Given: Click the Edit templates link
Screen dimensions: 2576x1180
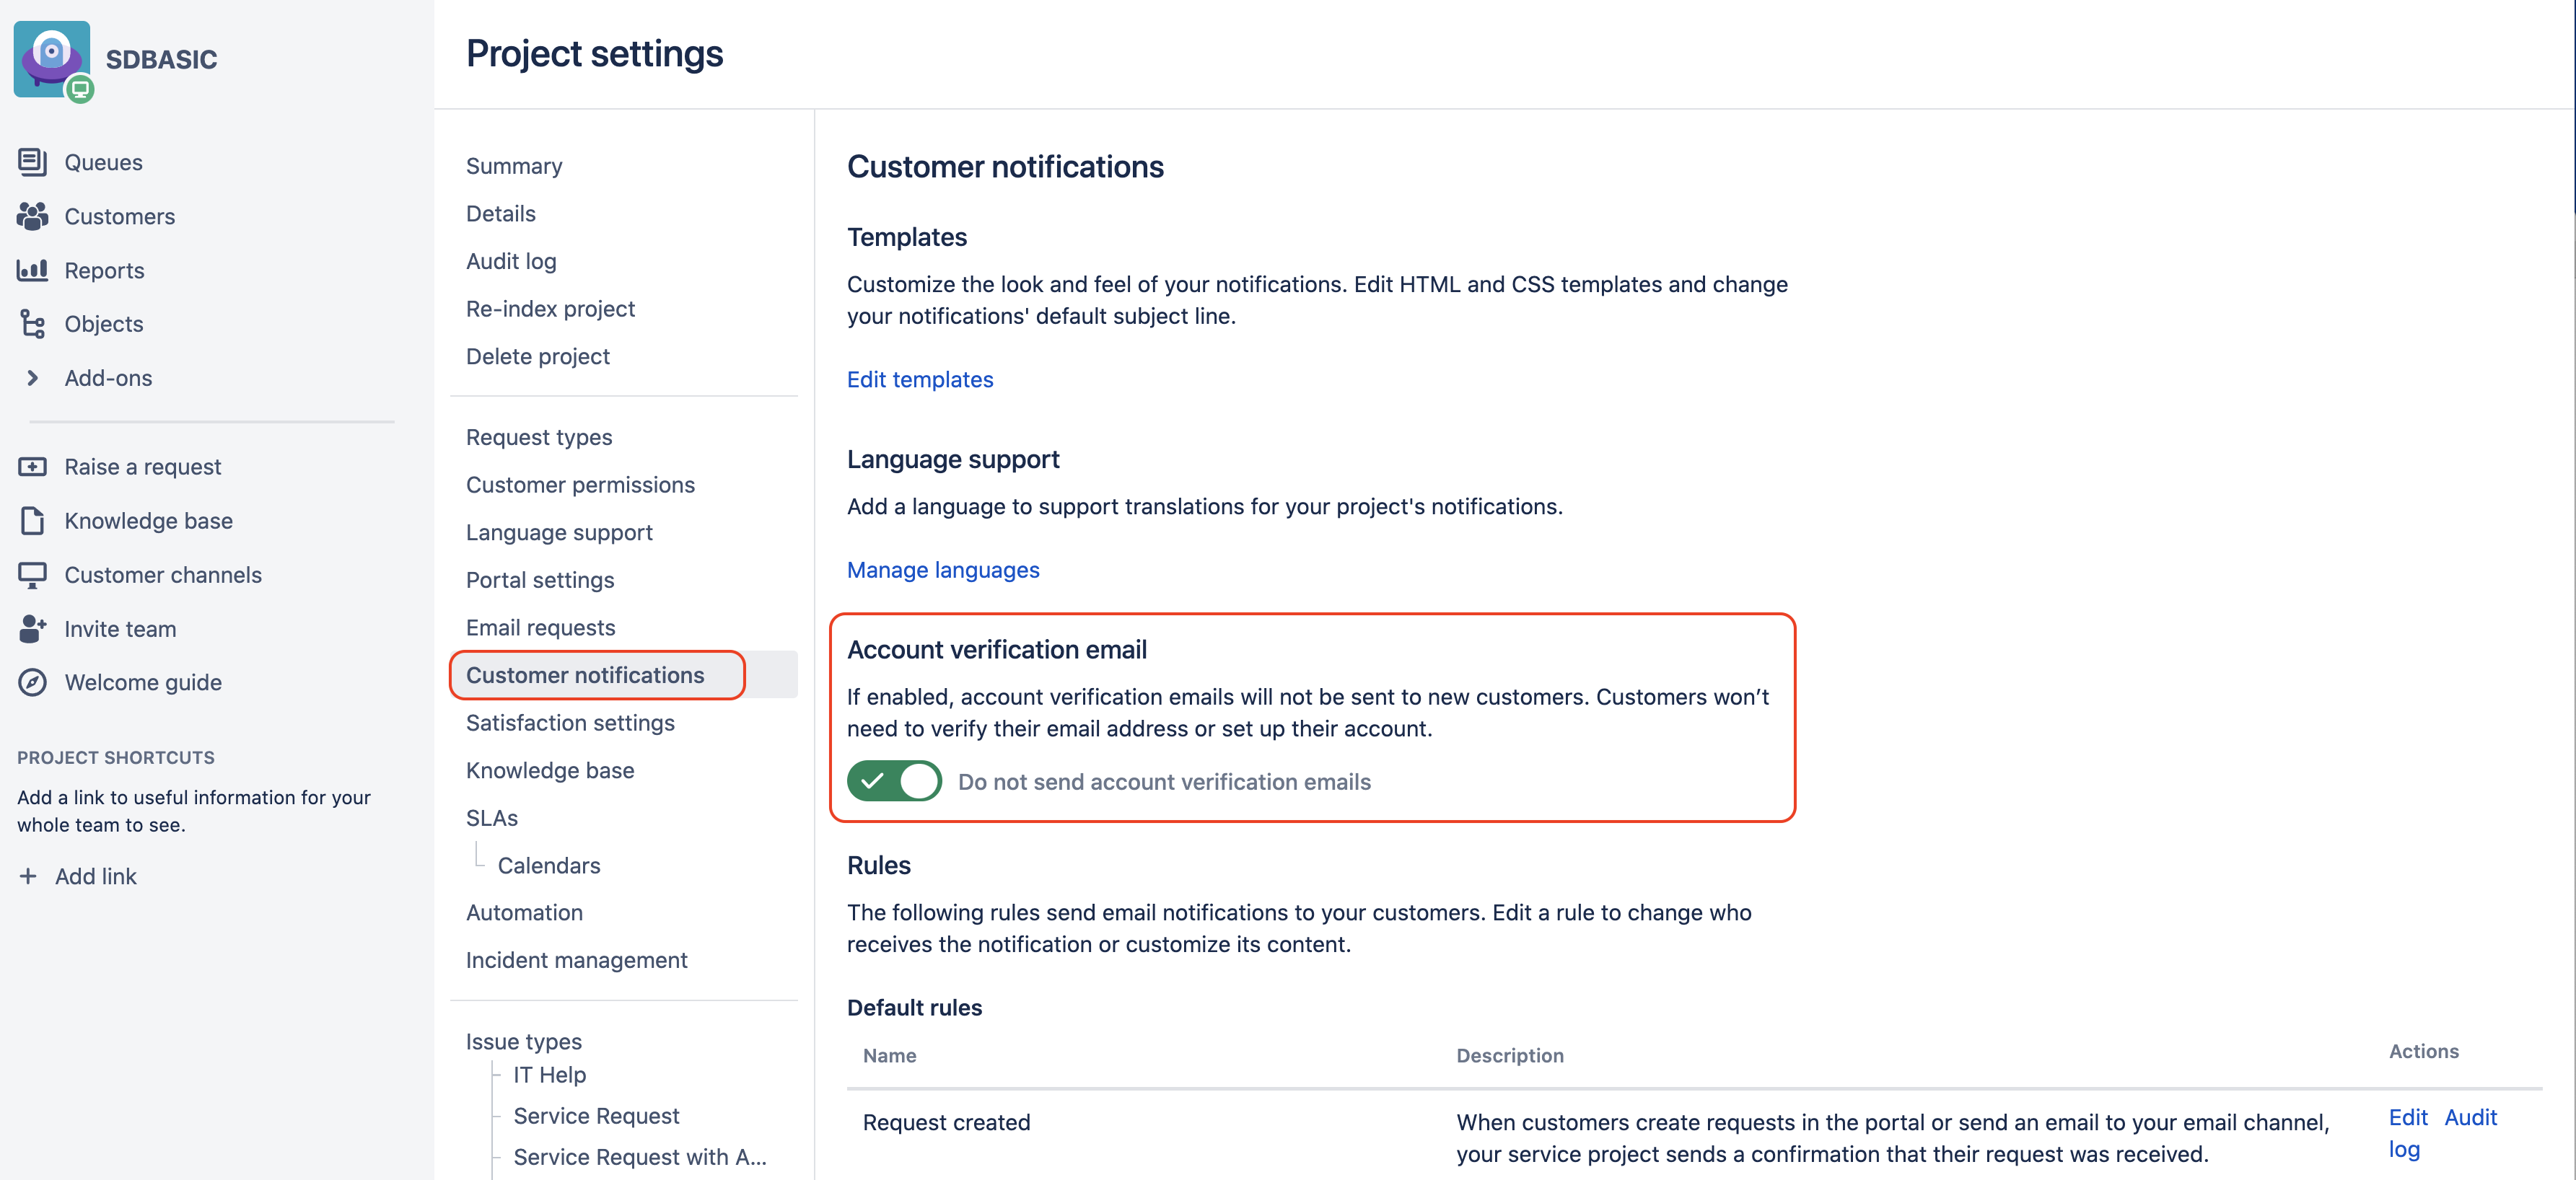Looking at the screenshot, I should [920, 379].
